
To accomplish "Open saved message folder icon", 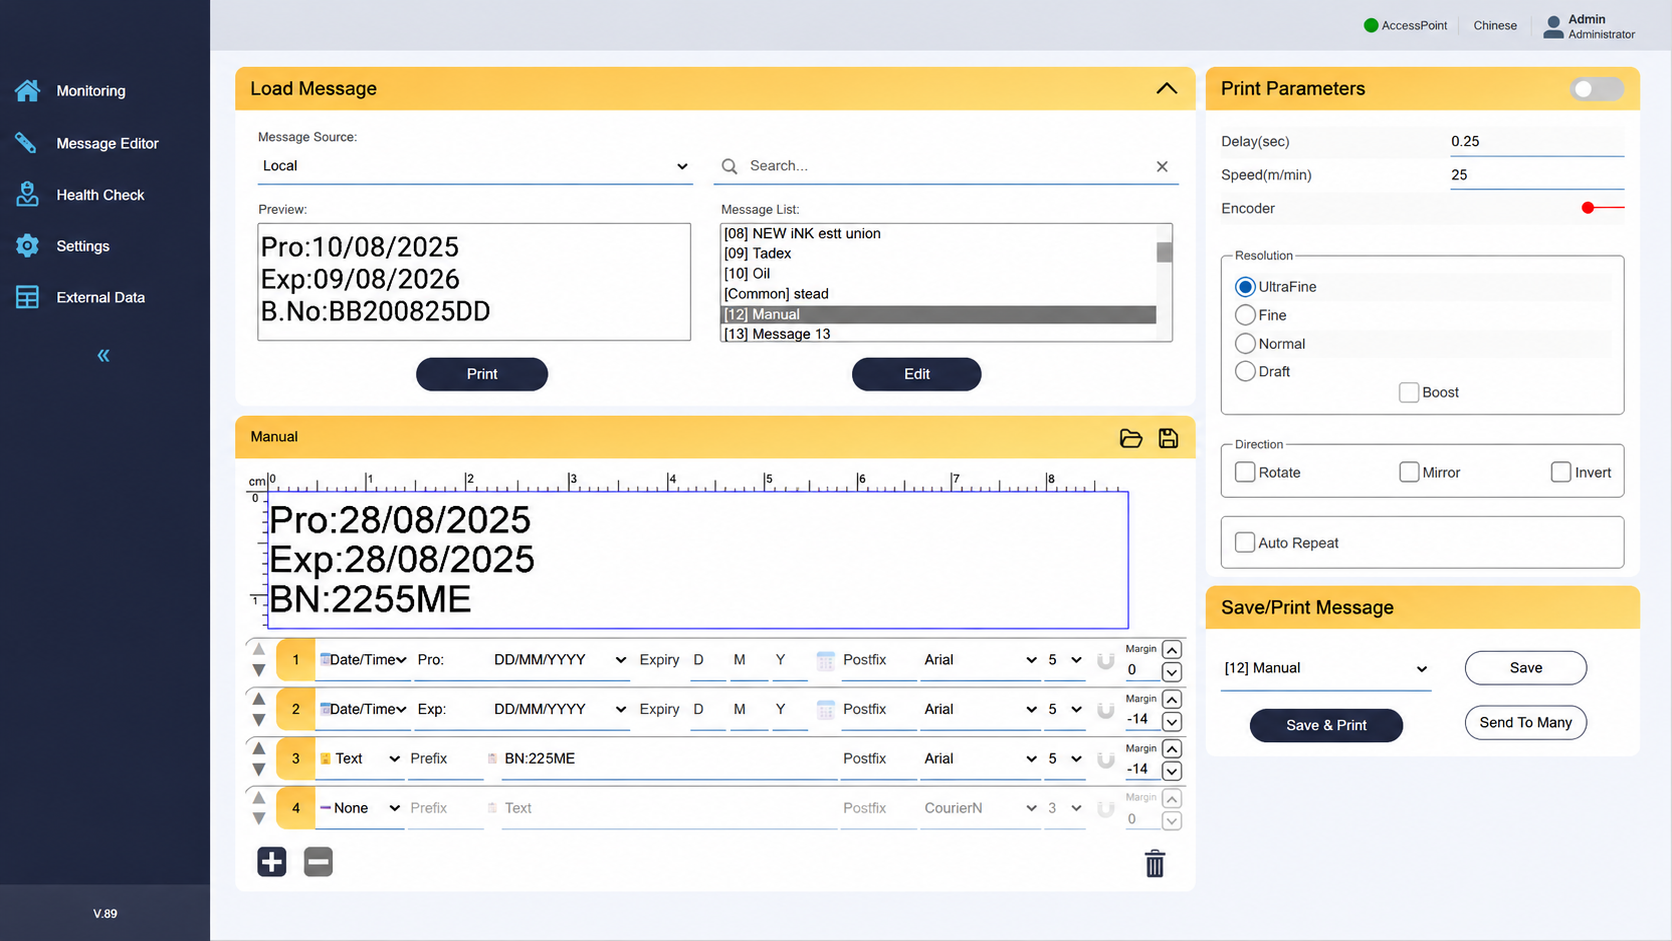I will coord(1131,438).
